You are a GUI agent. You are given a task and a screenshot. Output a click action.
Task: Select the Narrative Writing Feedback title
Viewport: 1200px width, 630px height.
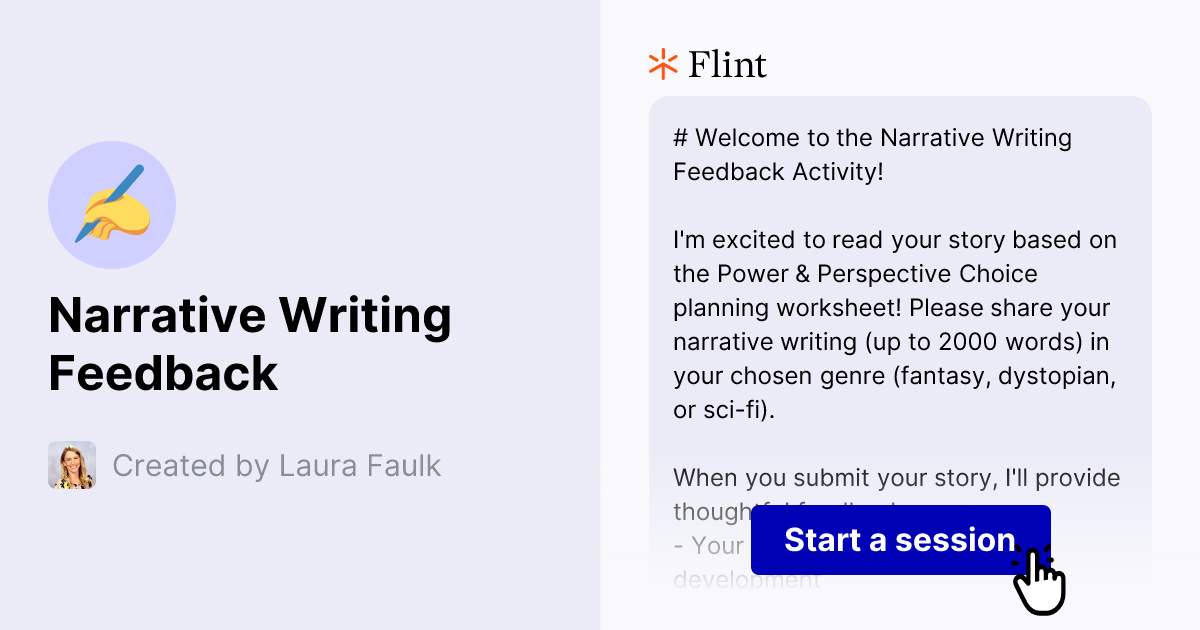coord(250,344)
